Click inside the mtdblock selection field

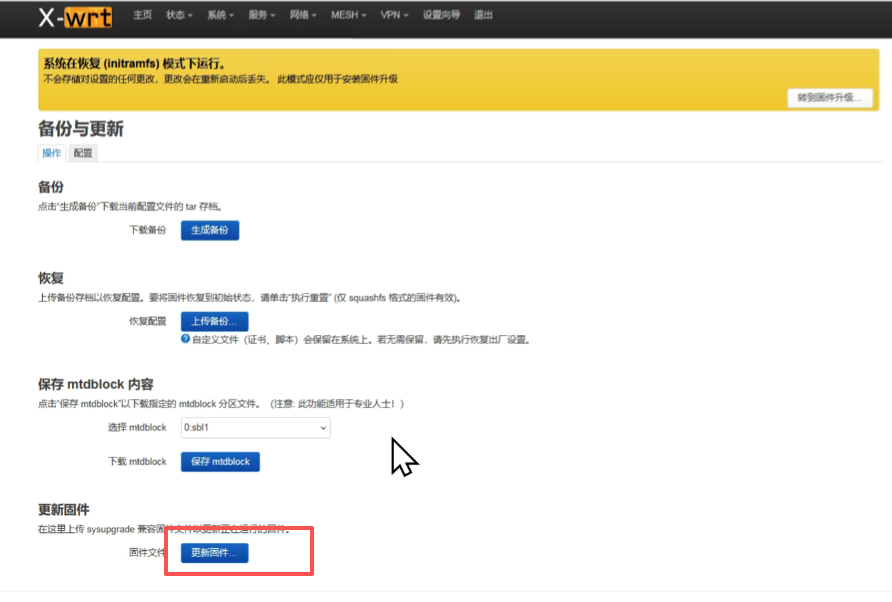click(254, 428)
